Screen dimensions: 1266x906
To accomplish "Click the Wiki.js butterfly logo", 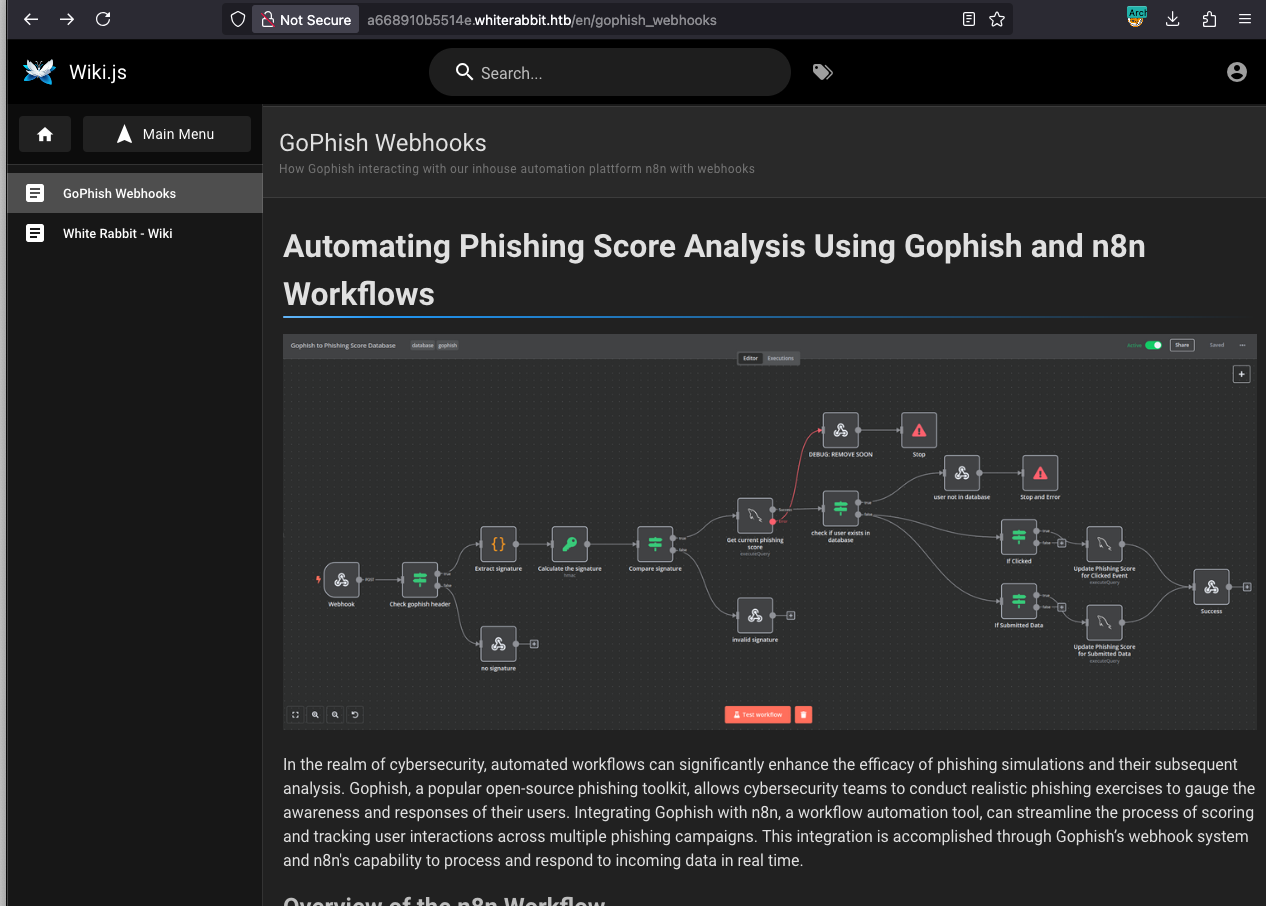I will click(39, 72).
